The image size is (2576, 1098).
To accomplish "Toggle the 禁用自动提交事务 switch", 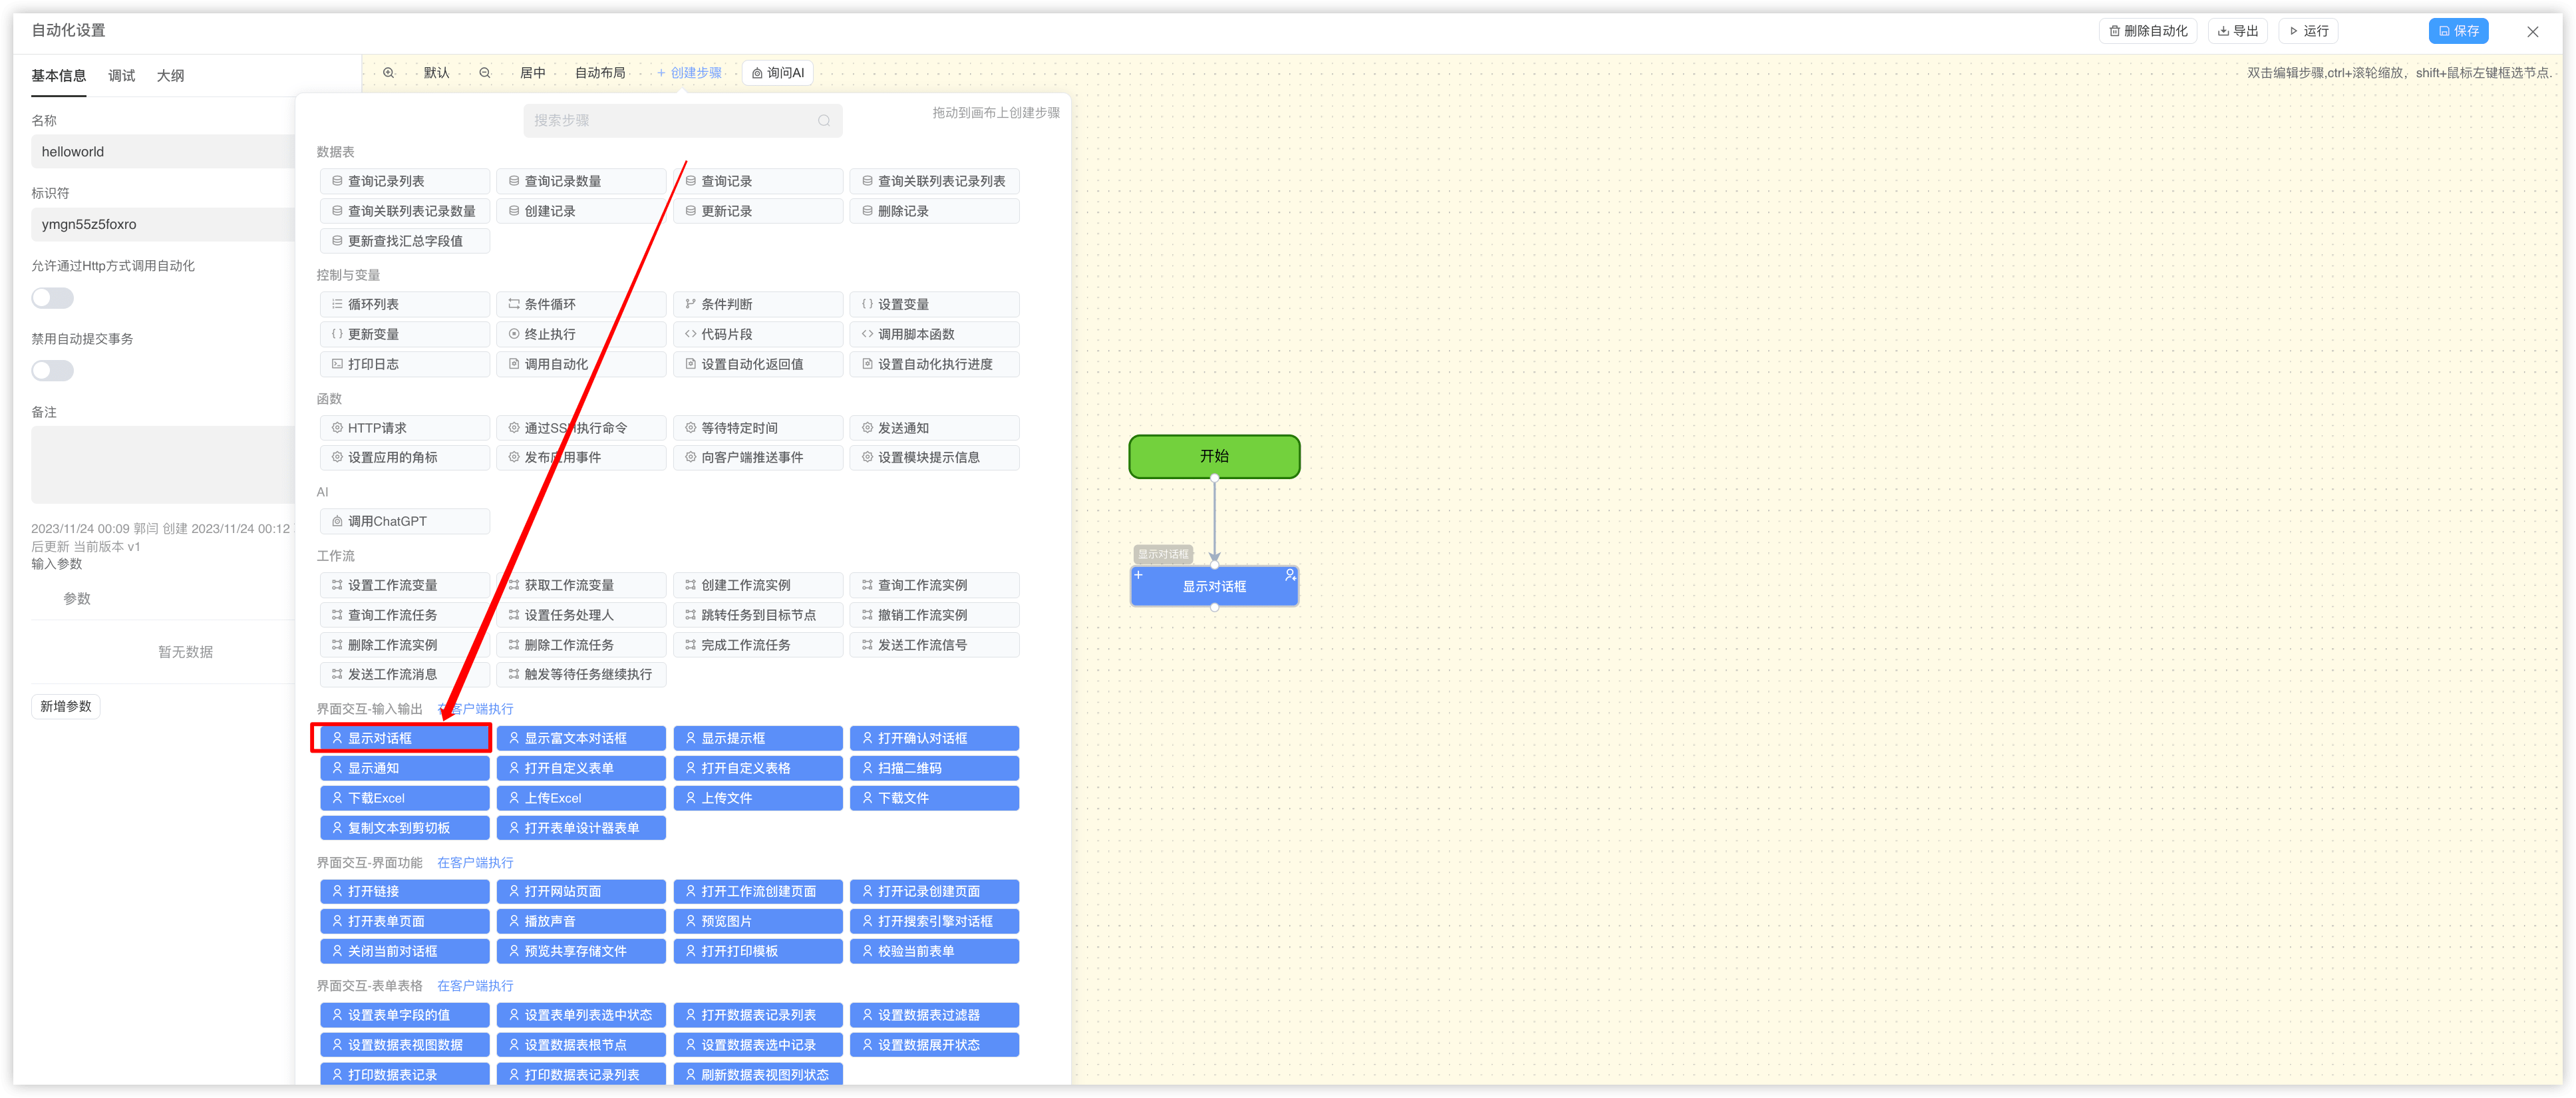I will pos(53,371).
